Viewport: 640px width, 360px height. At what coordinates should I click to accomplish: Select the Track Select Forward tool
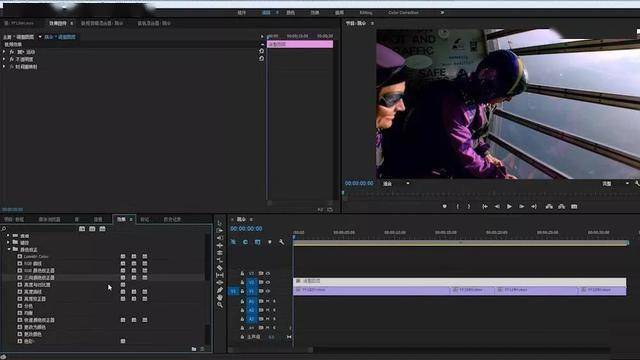point(220,231)
